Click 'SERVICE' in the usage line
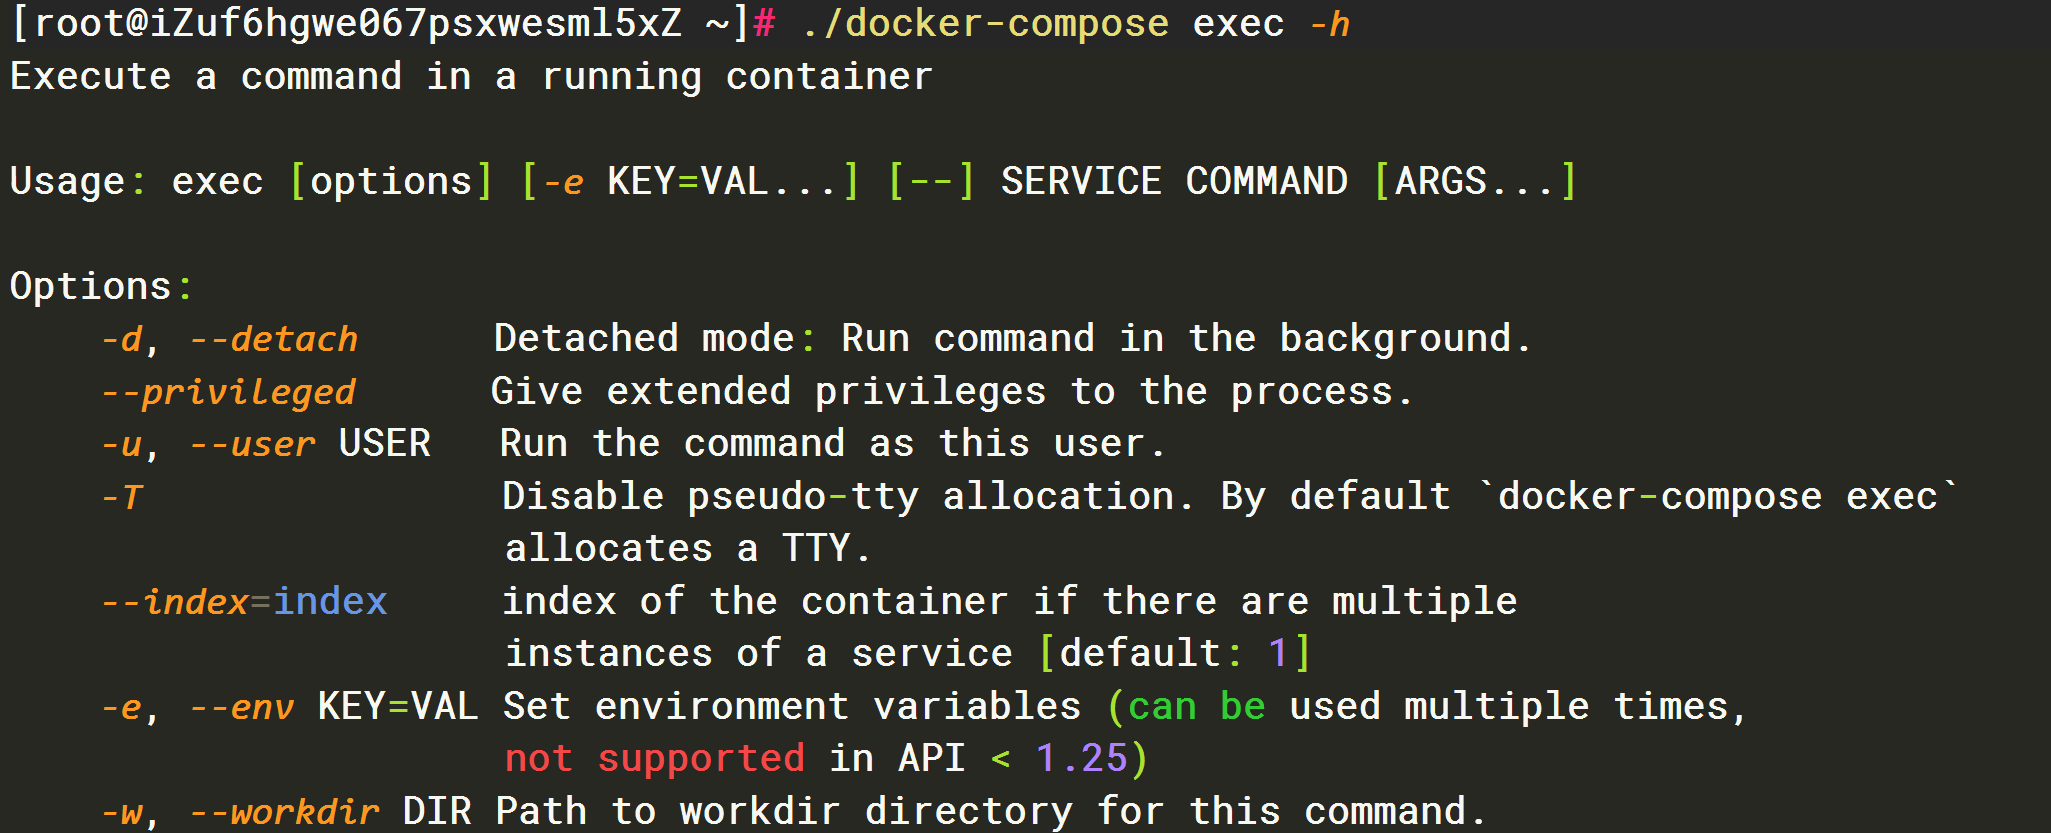 [x=1081, y=181]
